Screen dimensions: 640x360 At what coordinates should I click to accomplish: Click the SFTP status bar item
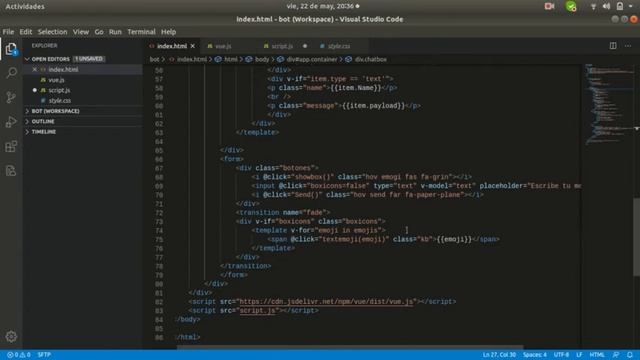(x=44, y=355)
